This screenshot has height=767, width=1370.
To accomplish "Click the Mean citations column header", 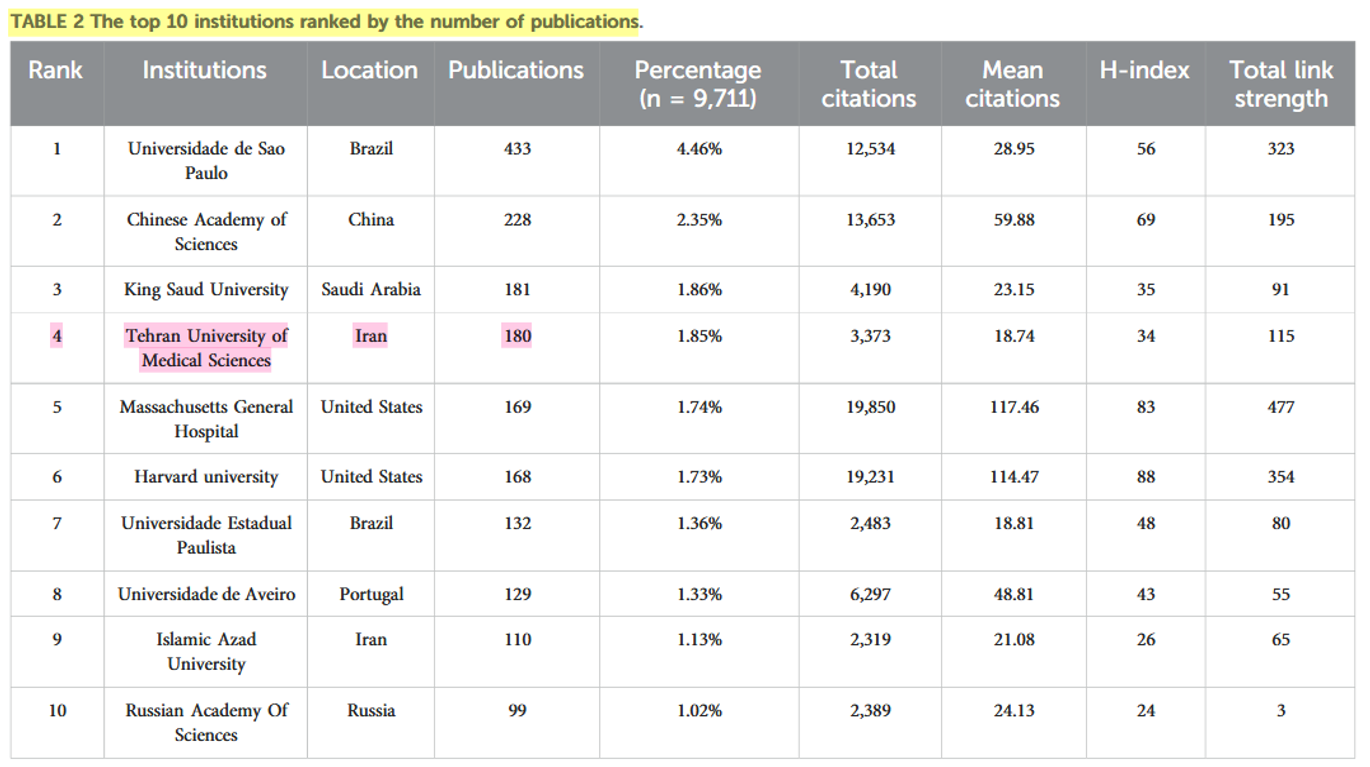I will pos(1012,84).
